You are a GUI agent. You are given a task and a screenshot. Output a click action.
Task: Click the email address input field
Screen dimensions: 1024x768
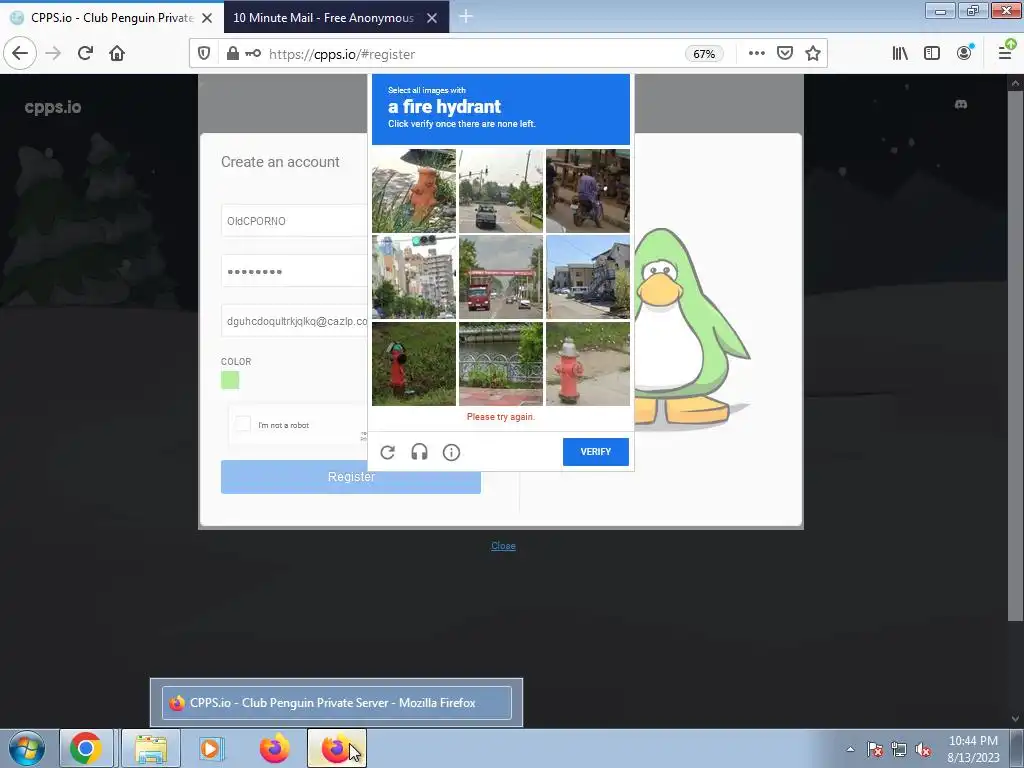tap(295, 321)
